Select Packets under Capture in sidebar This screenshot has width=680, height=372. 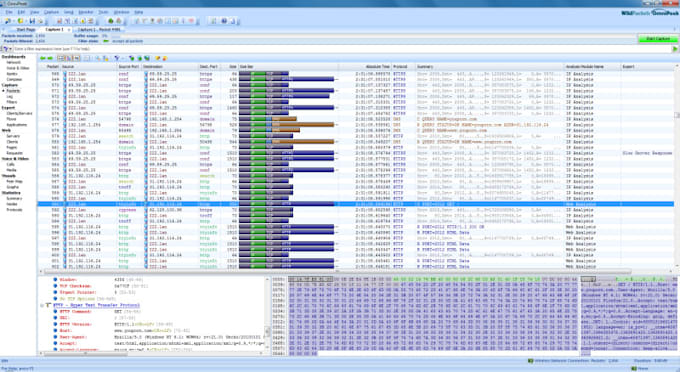13,91
